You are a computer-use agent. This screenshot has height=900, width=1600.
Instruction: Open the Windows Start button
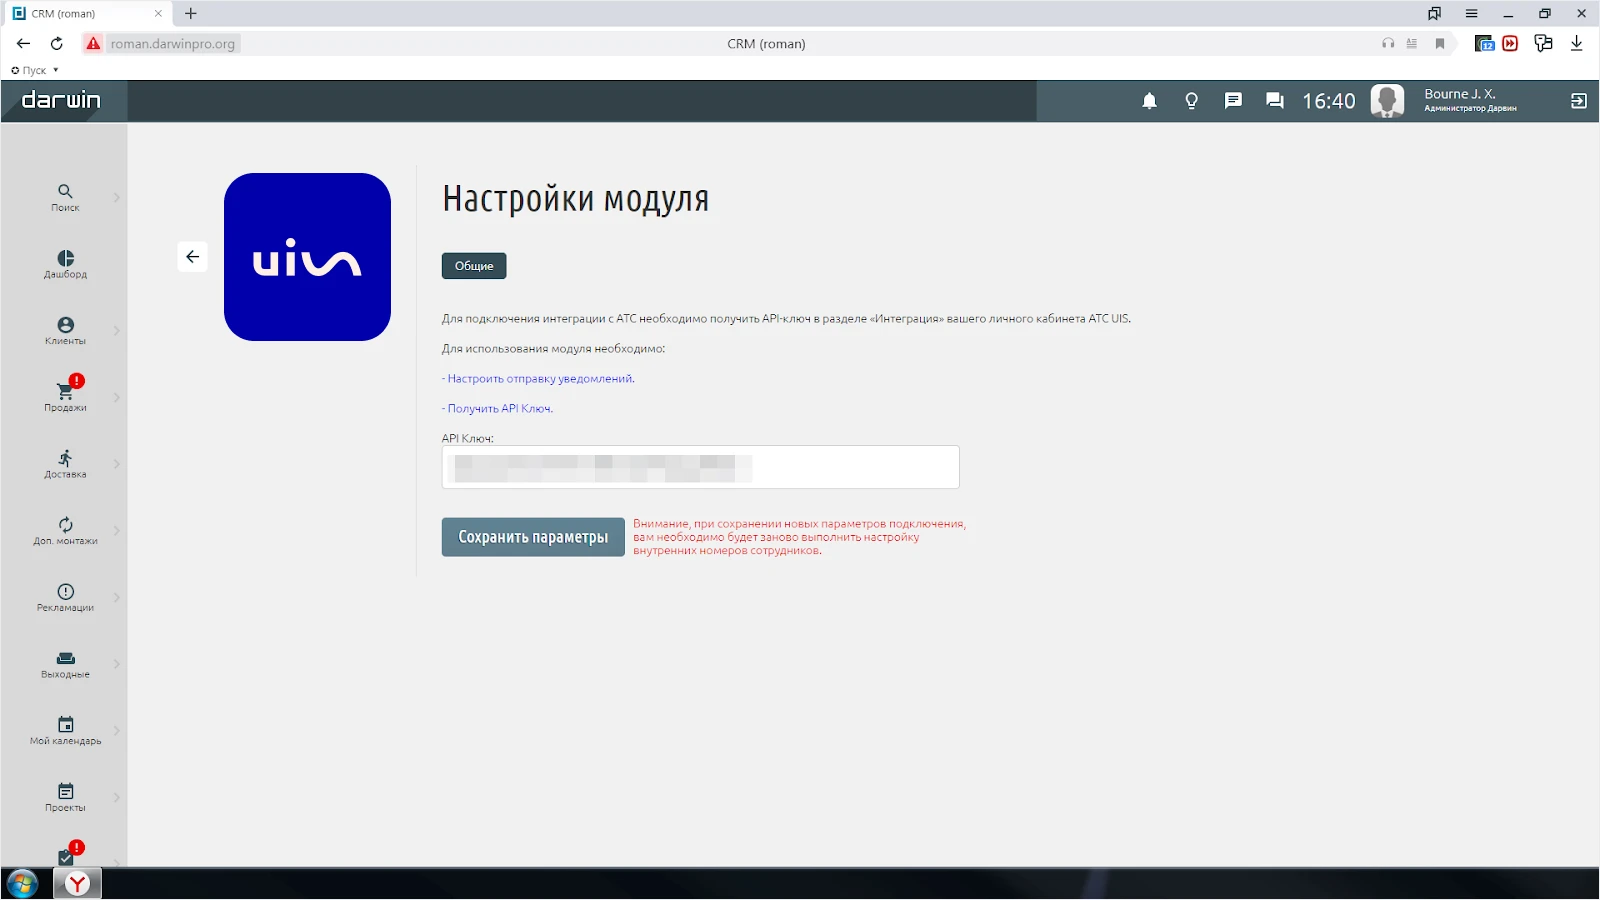pos(22,884)
